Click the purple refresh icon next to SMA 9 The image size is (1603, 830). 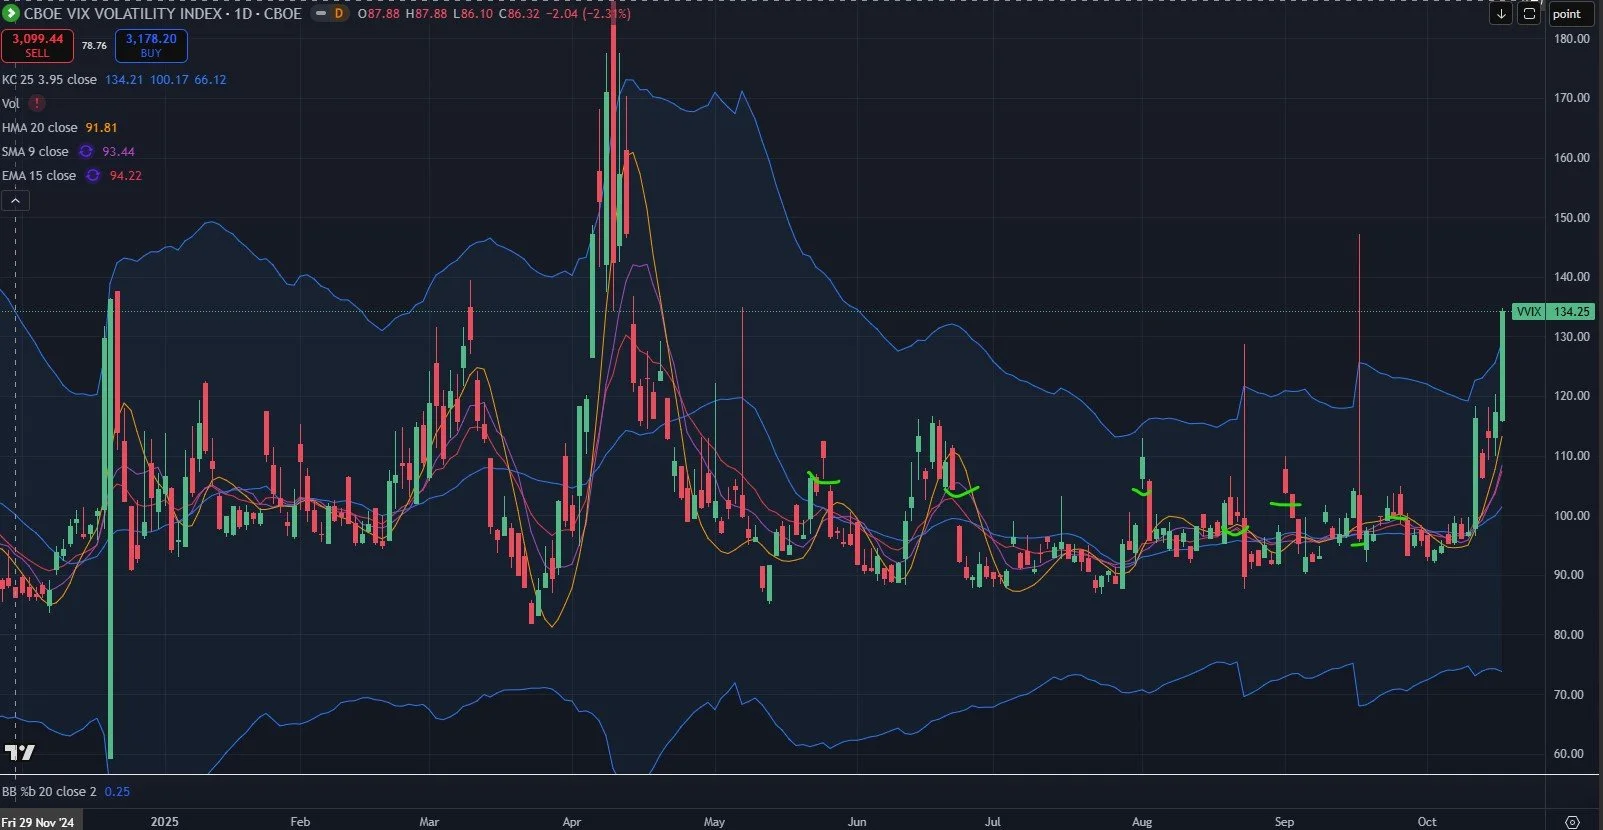pos(86,151)
